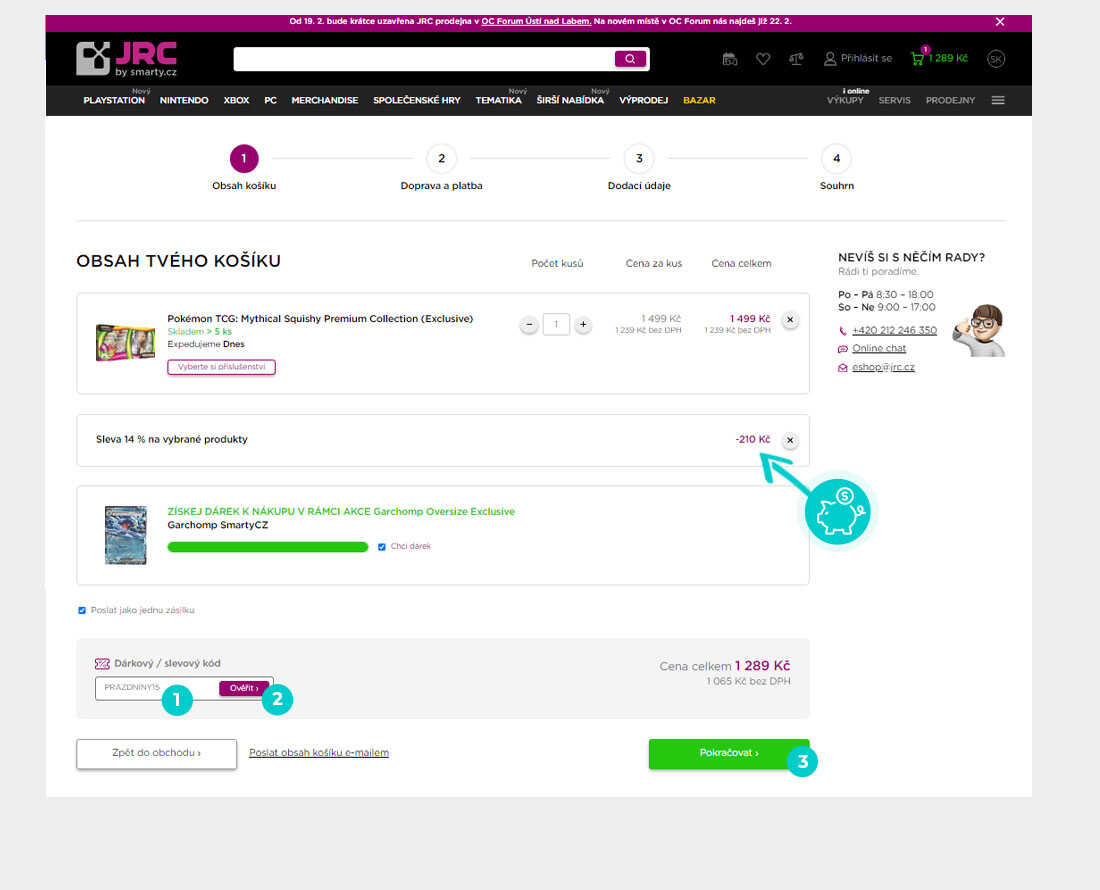Toggle the Chci dárek checkbox
1100x890 pixels.
382,547
